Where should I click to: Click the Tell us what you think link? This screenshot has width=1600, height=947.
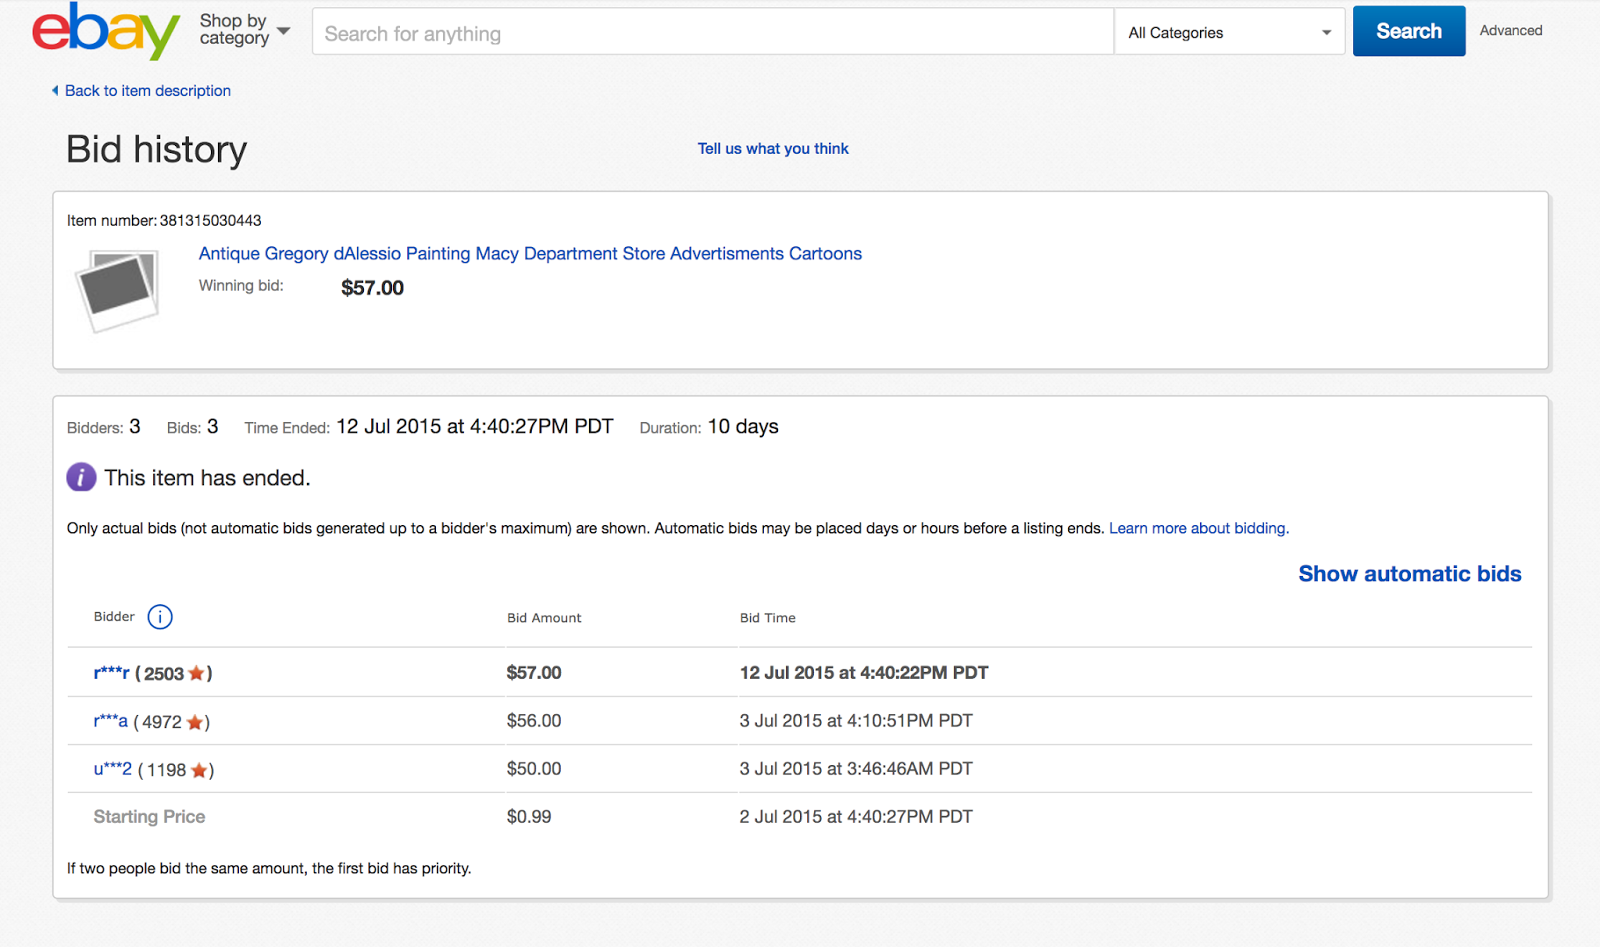click(773, 149)
